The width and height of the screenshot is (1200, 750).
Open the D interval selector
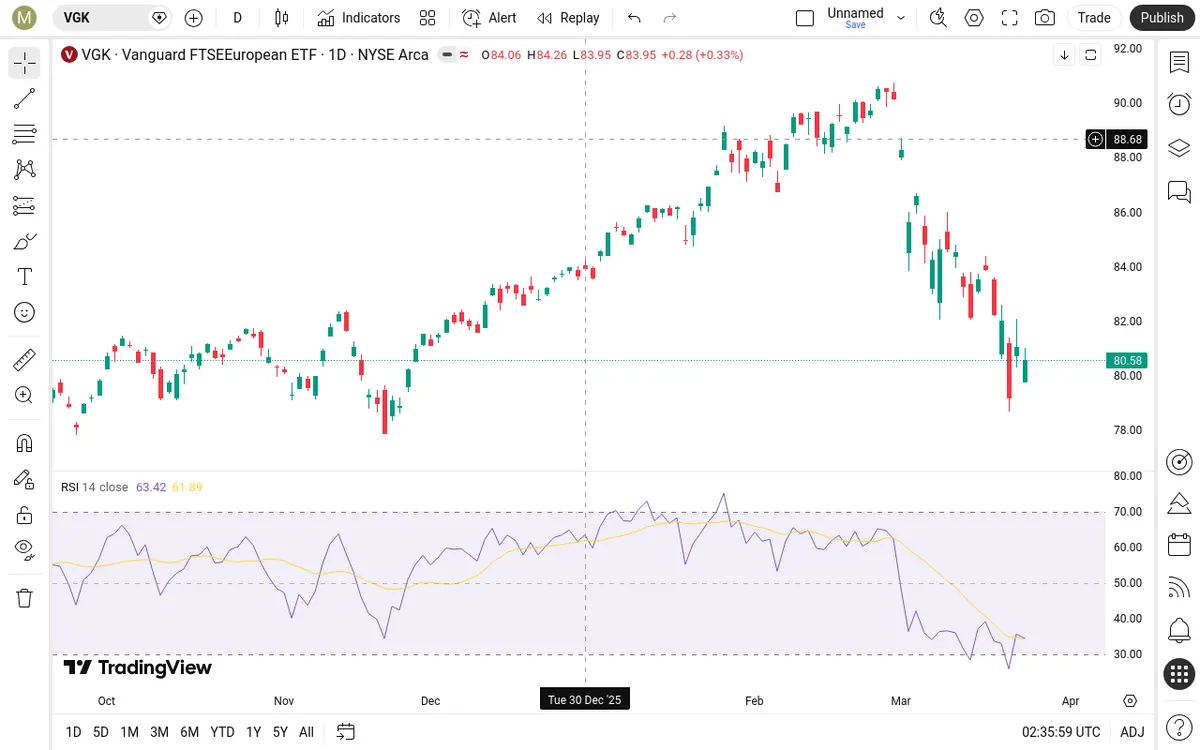pos(237,17)
